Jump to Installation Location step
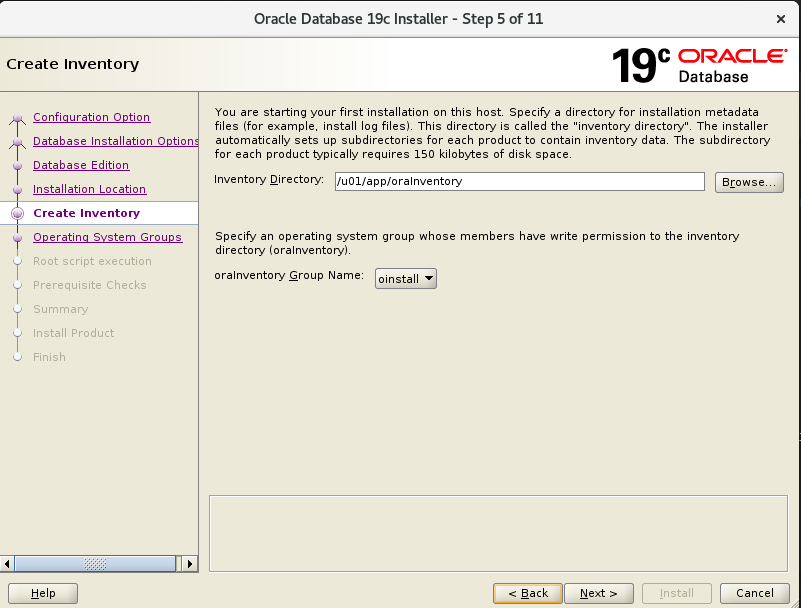Viewport: 801px width, 608px height. pos(89,189)
